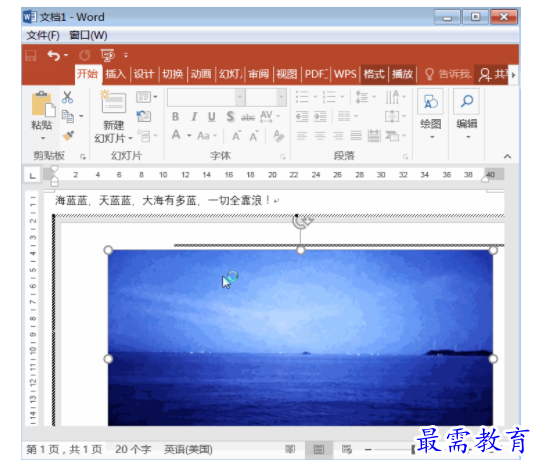Click the Distributed alignment icon
Screen dimensions: 538x472
[x=374, y=136]
